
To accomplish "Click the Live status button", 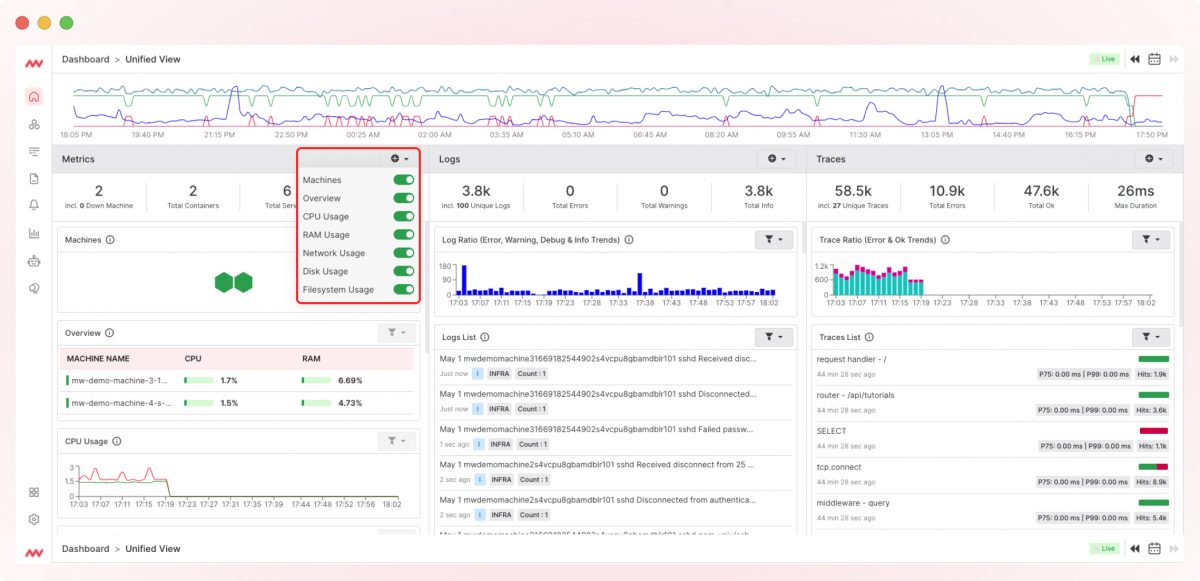I will [x=1104, y=59].
